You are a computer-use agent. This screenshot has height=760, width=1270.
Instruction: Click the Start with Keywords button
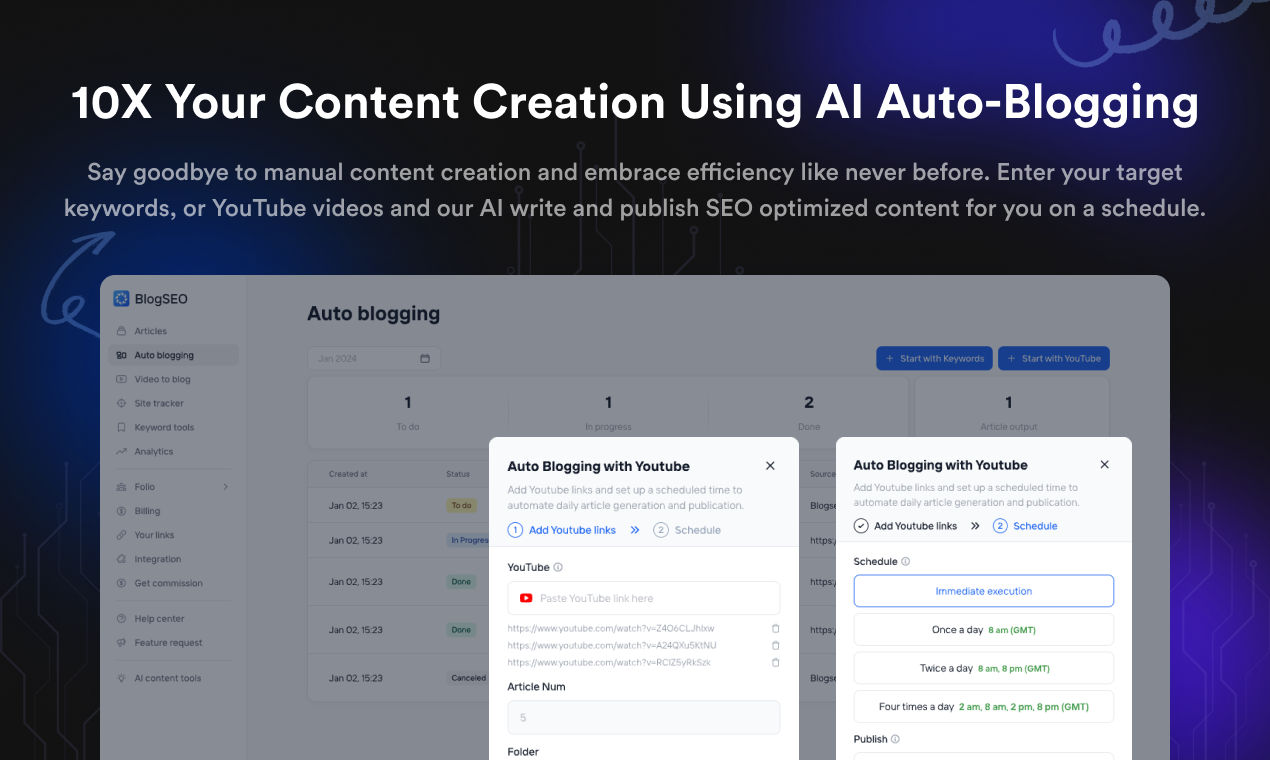934,358
